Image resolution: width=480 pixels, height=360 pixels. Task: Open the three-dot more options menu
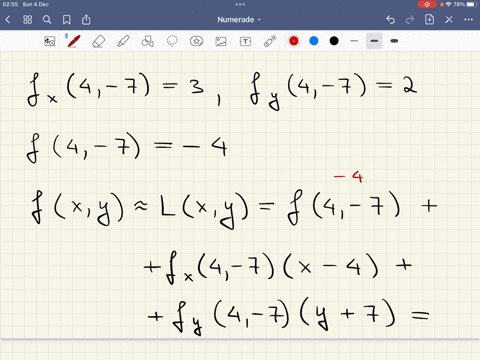(469, 20)
